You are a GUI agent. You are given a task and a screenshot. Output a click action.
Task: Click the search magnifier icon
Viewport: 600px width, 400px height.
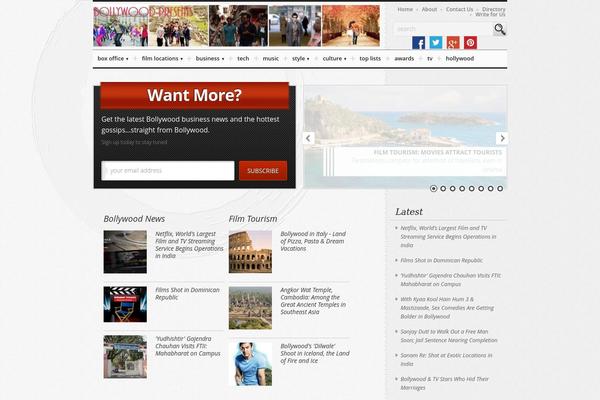[499, 29]
